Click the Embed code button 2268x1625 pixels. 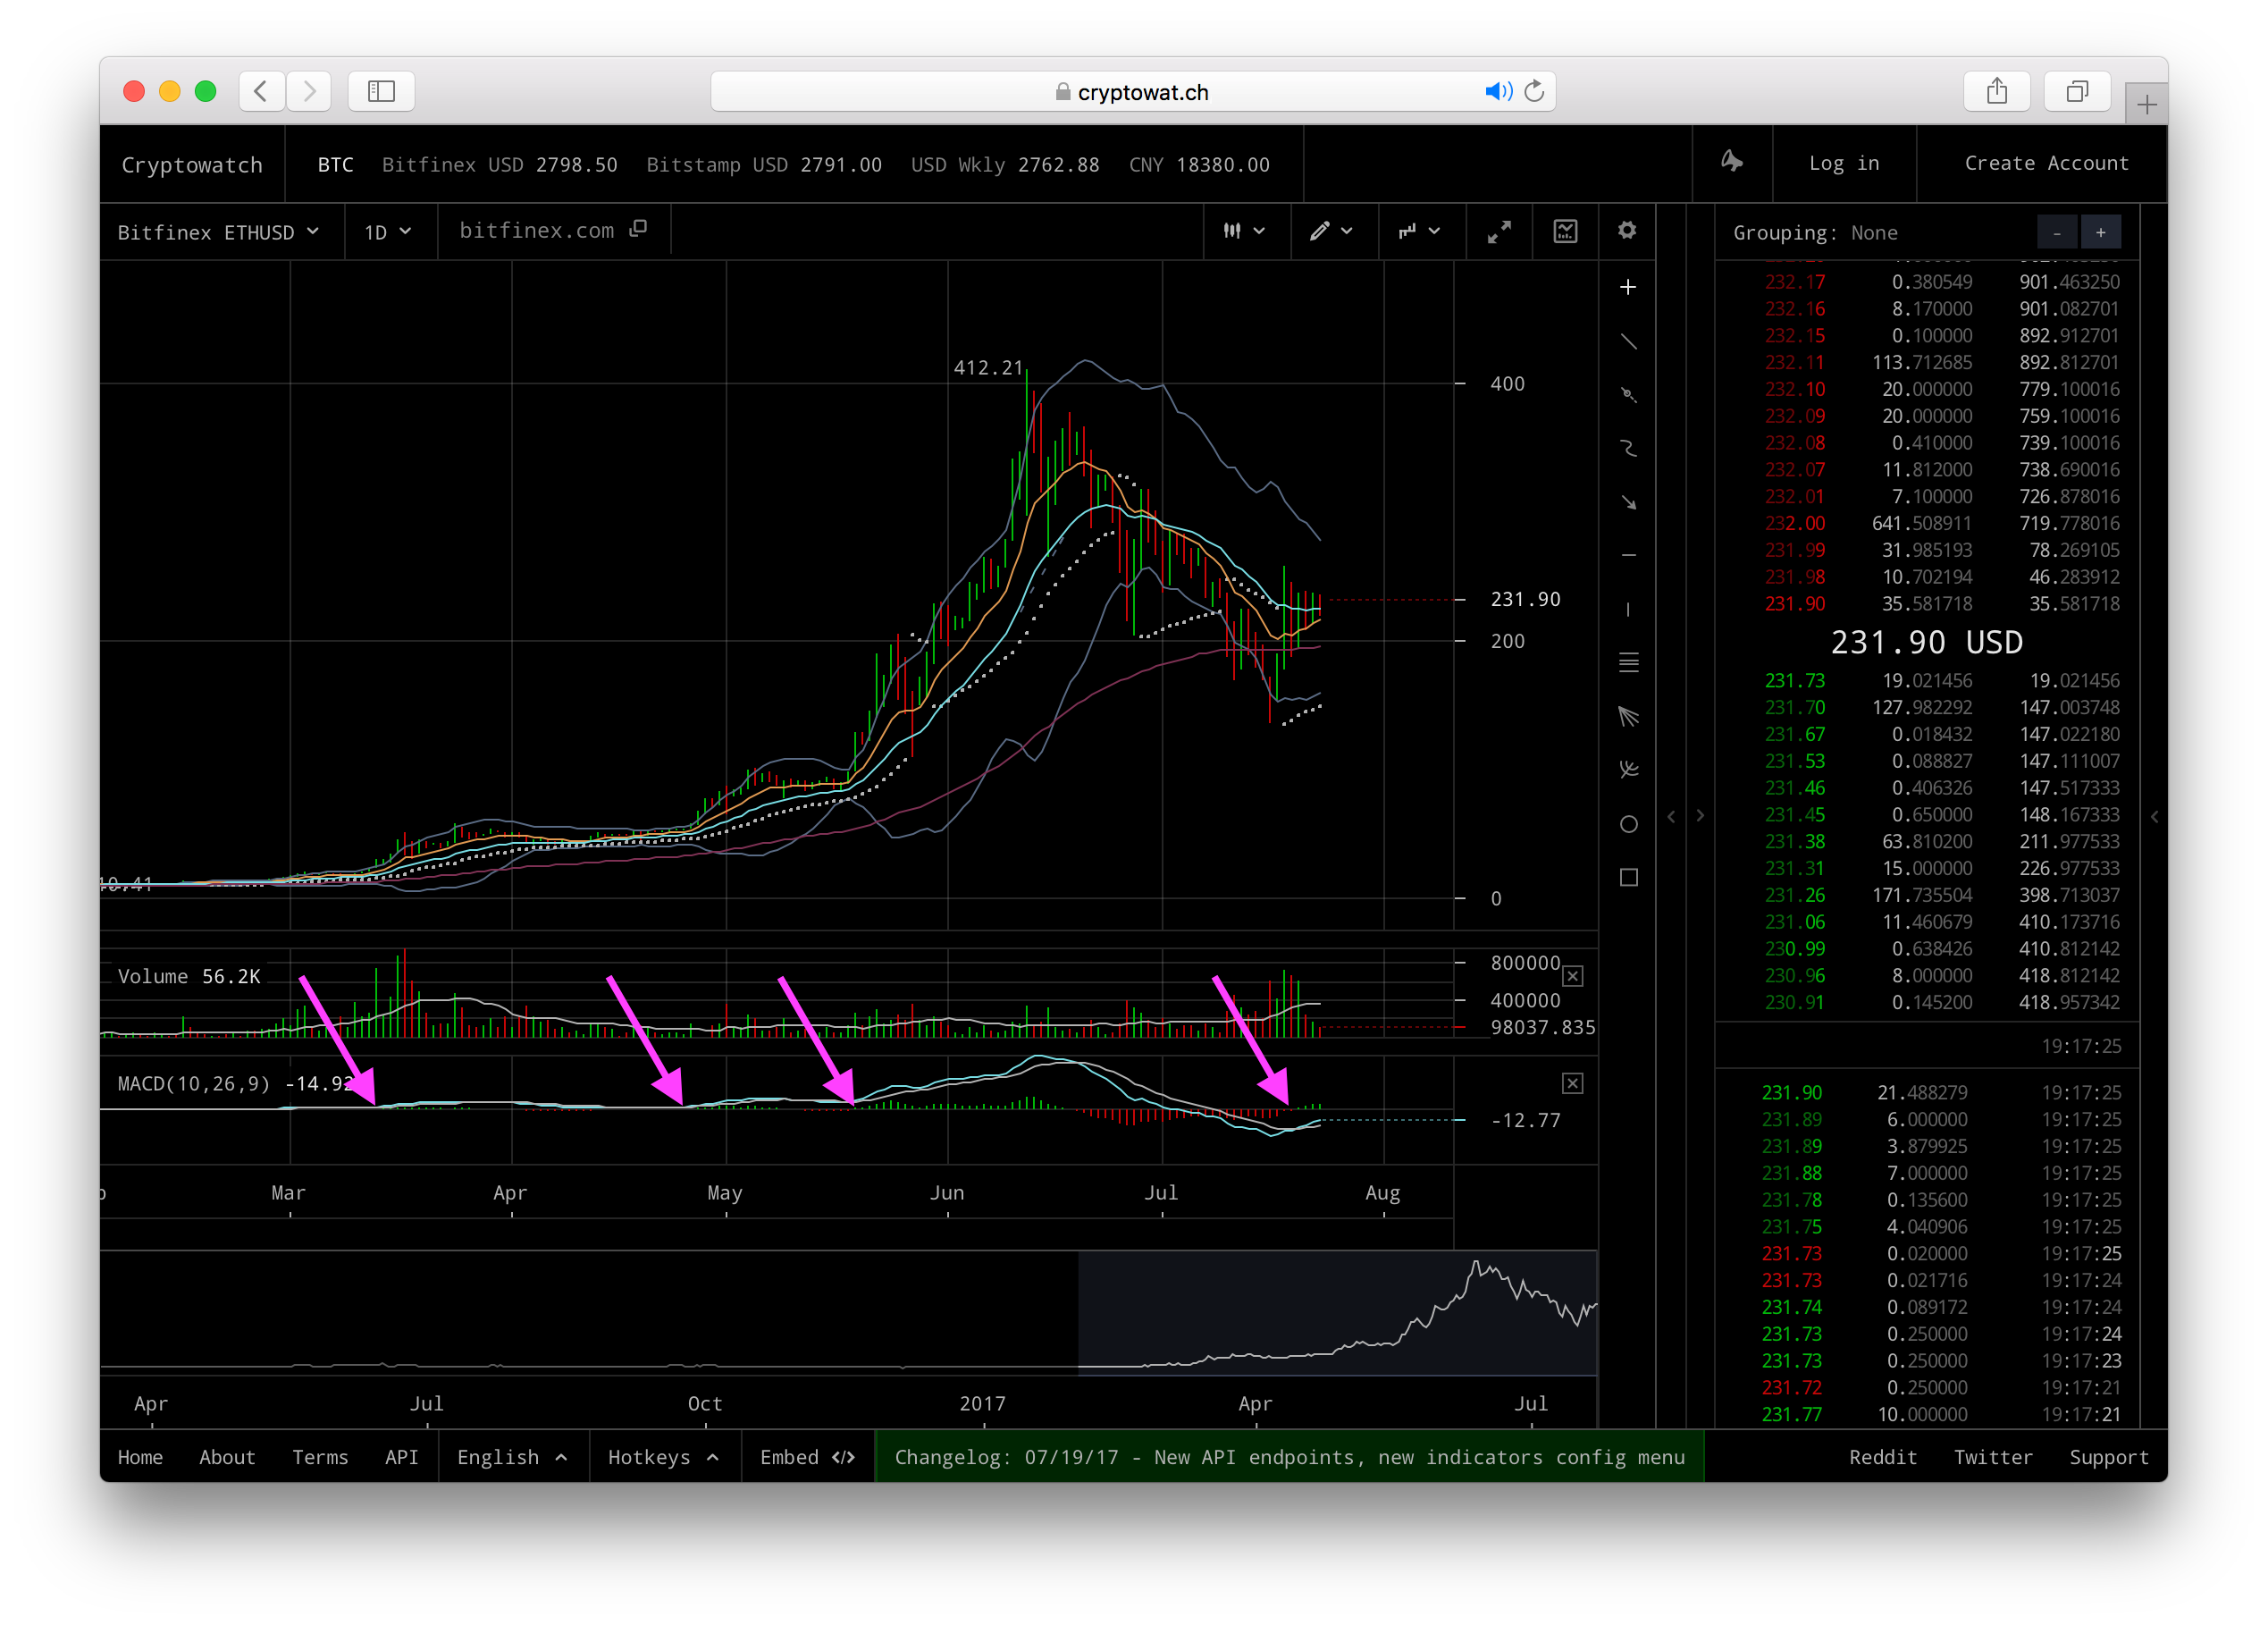click(x=807, y=1457)
